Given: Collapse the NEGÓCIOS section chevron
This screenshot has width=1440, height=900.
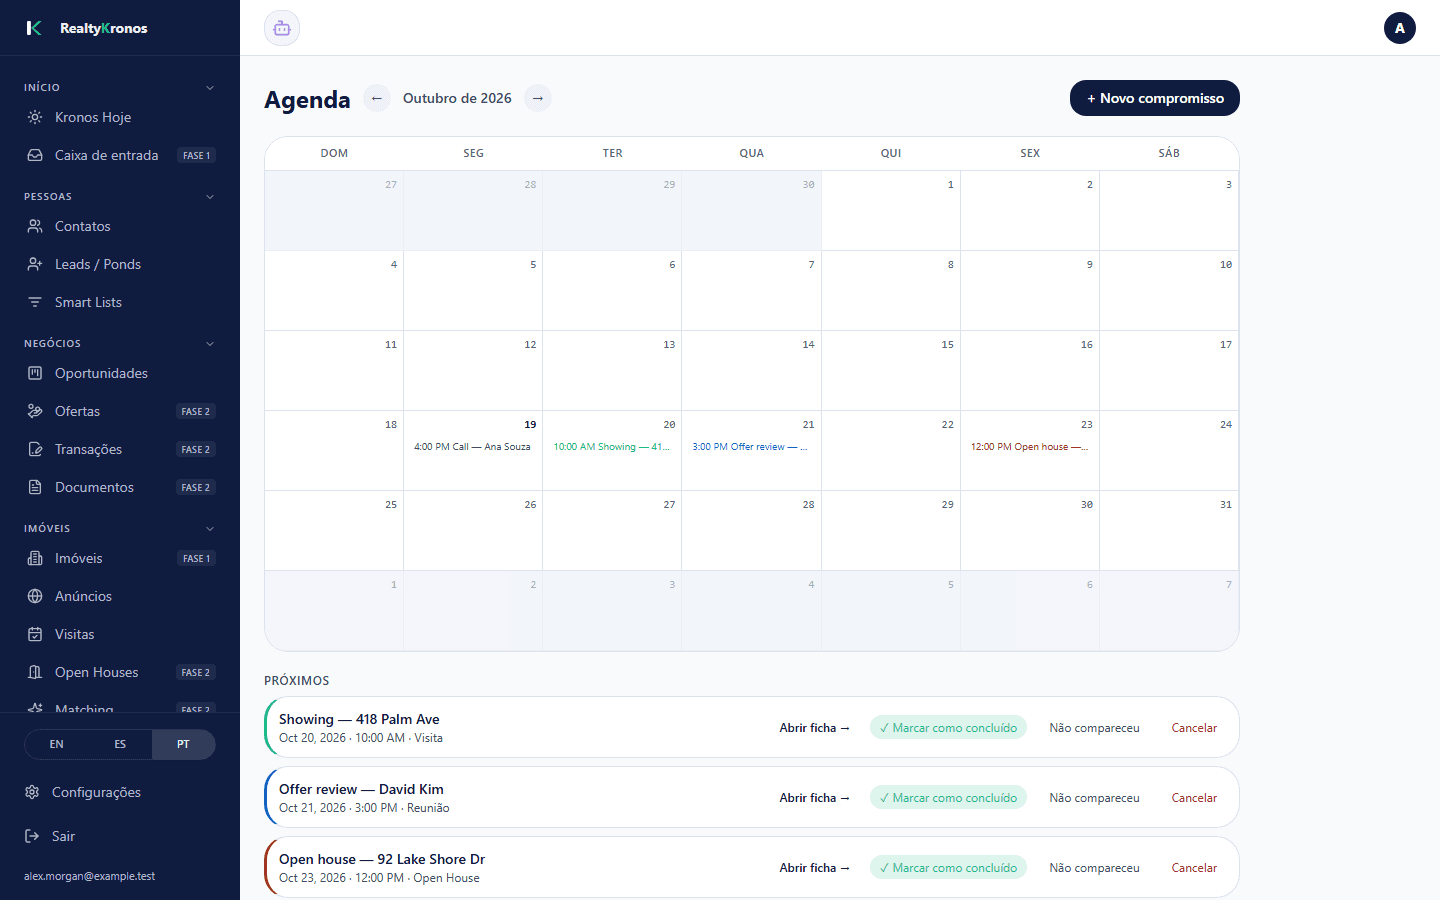Looking at the screenshot, I should (x=210, y=344).
